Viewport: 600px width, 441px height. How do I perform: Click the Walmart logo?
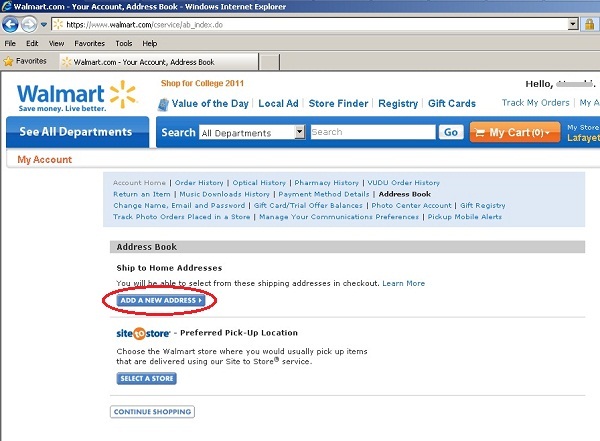[77, 96]
